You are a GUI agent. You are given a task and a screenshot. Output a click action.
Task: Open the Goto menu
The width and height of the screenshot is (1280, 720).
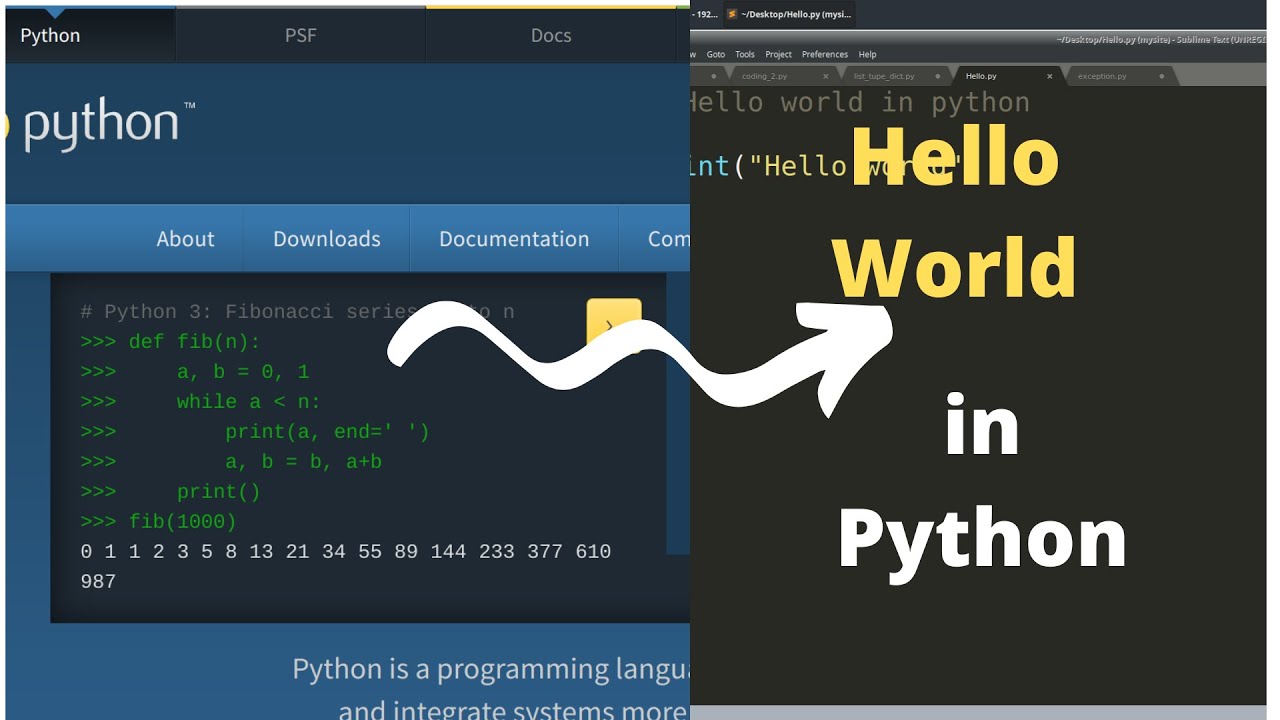pyautogui.click(x=716, y=54)
